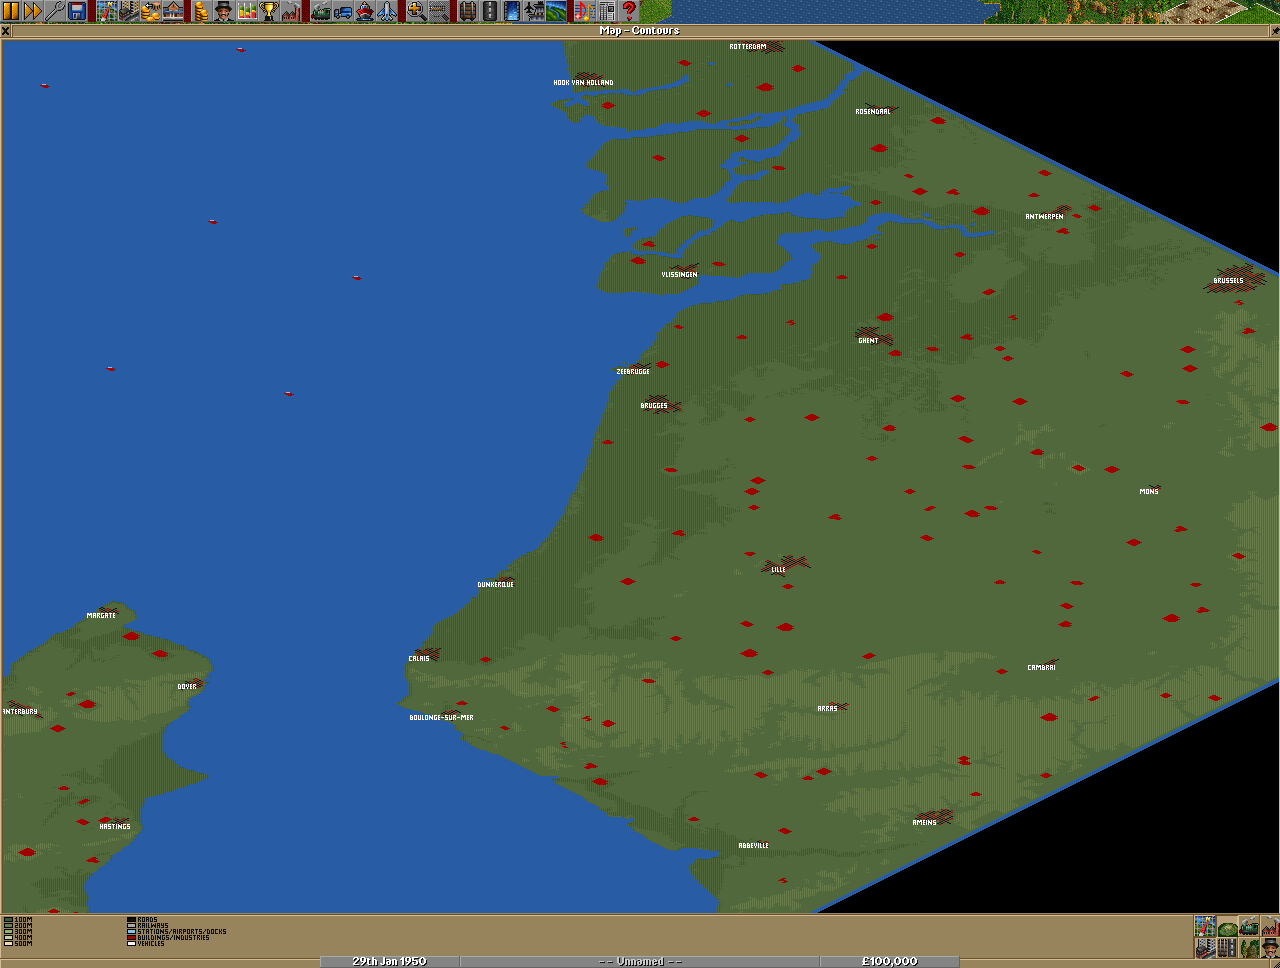Show the company league trophy icon
This screenshot has height=968, width=1280.
click(x=268, y=12)
